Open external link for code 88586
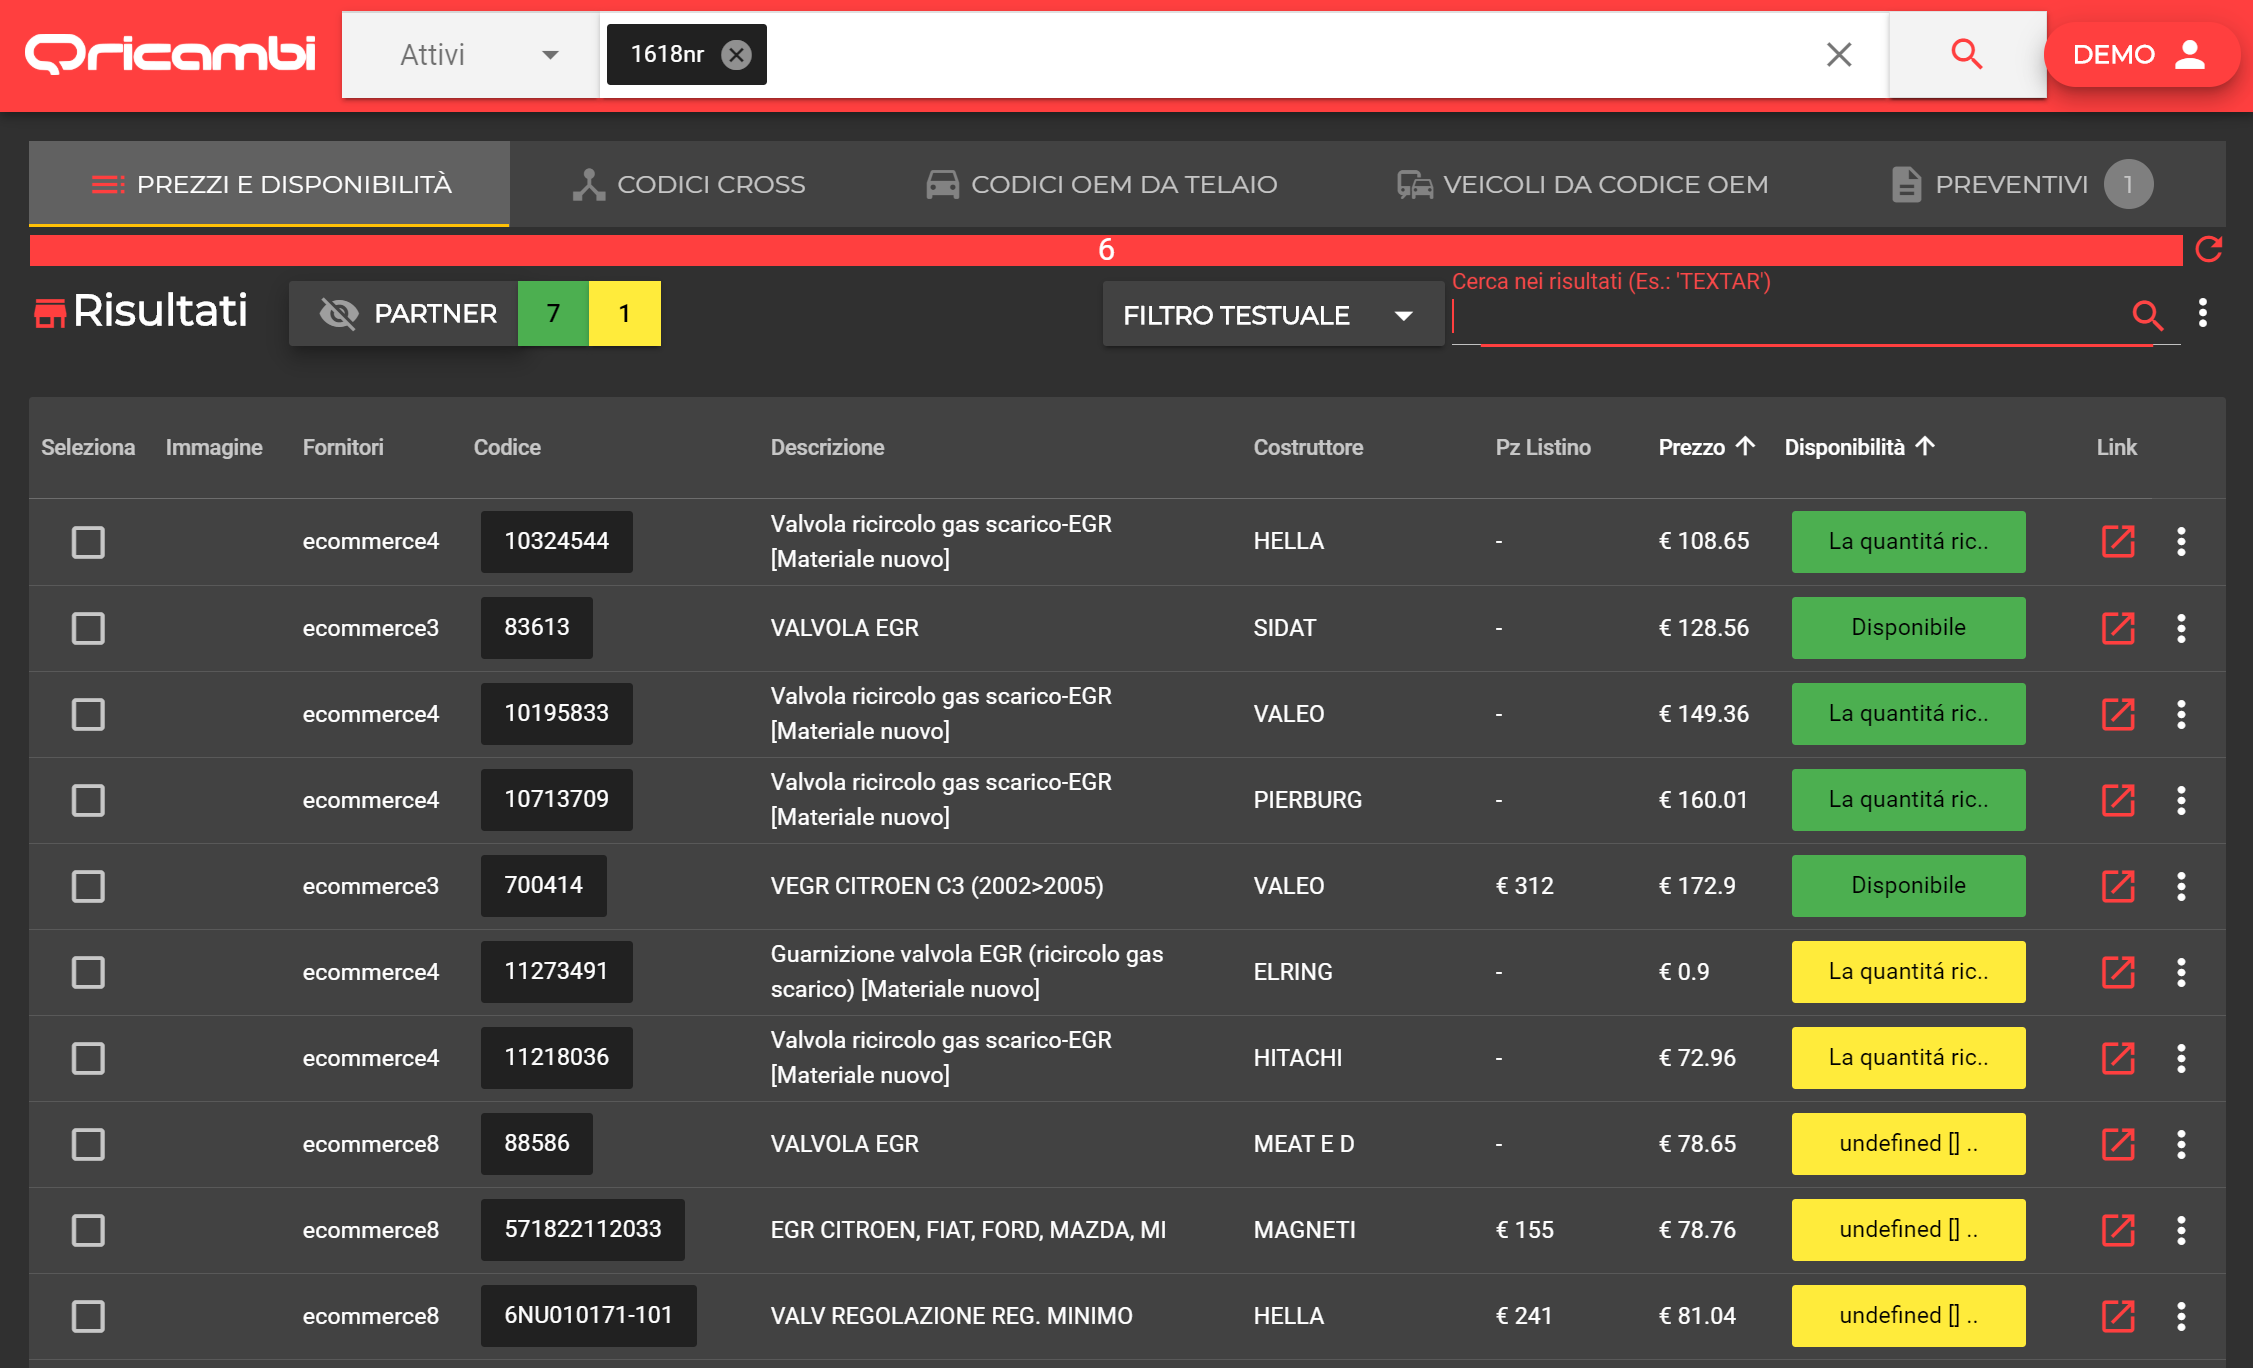Screen dimensions: 2253x1368 pyautogui.click(x=2118, y=1143)
